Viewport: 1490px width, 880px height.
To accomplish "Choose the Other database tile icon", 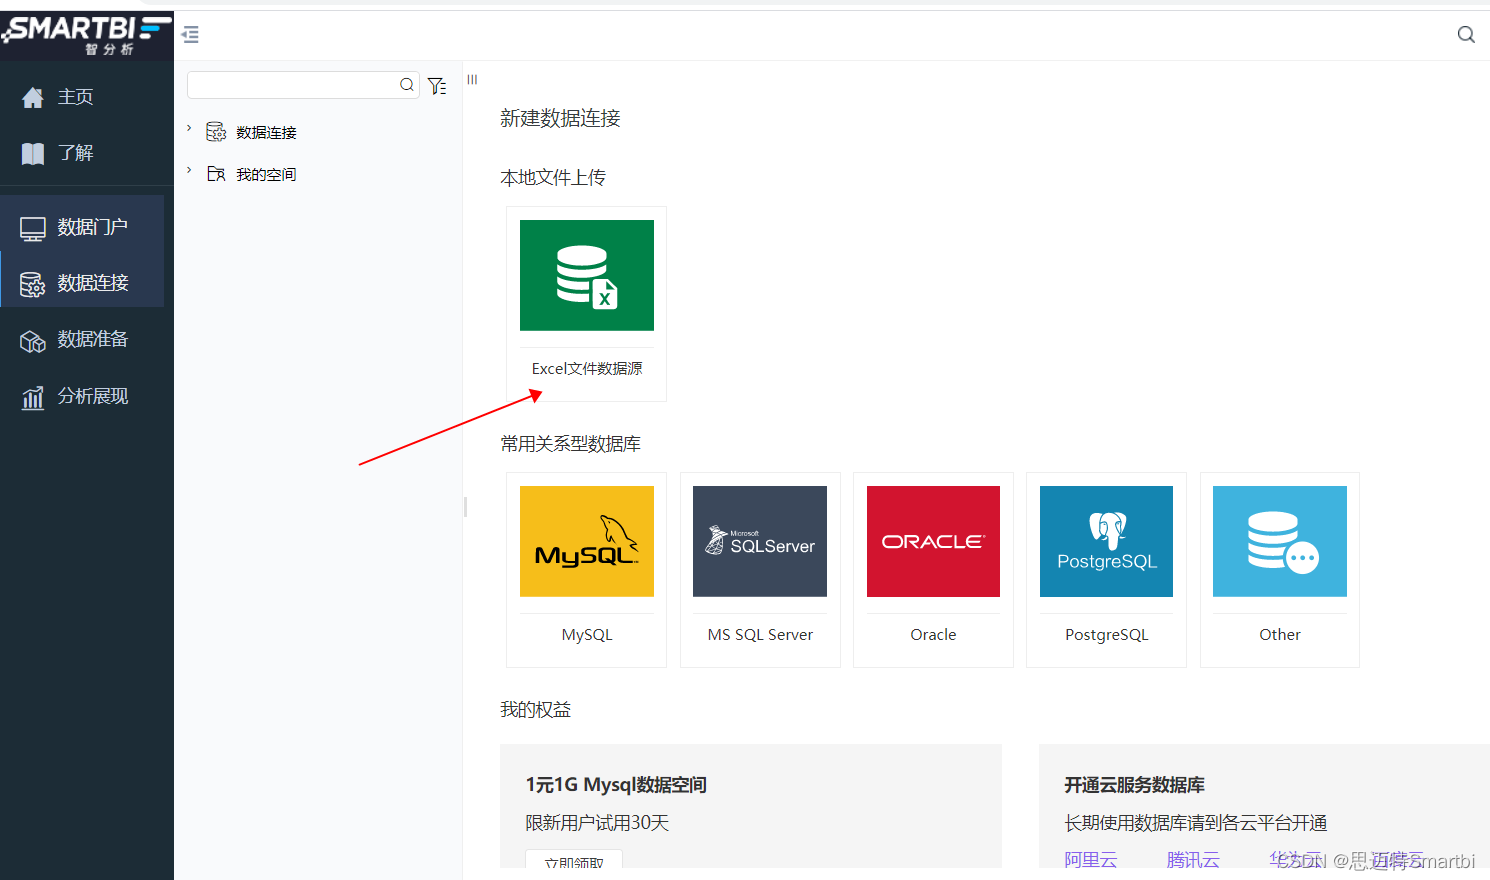I will click(1280, 541).
